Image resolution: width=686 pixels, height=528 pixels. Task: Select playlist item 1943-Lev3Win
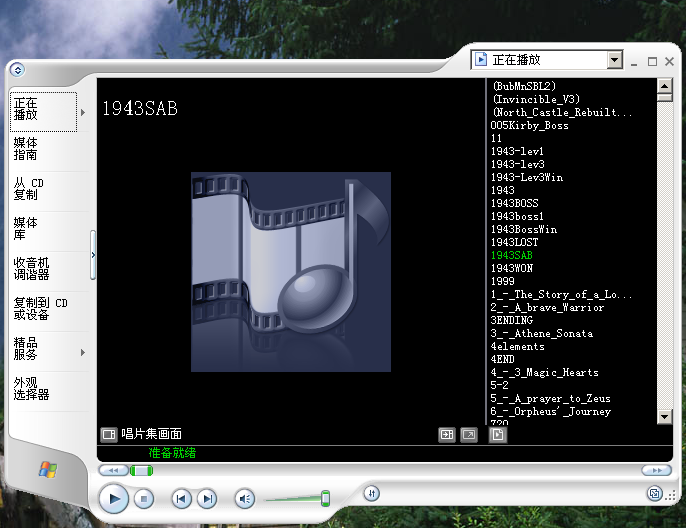click(x=527, y=177)
